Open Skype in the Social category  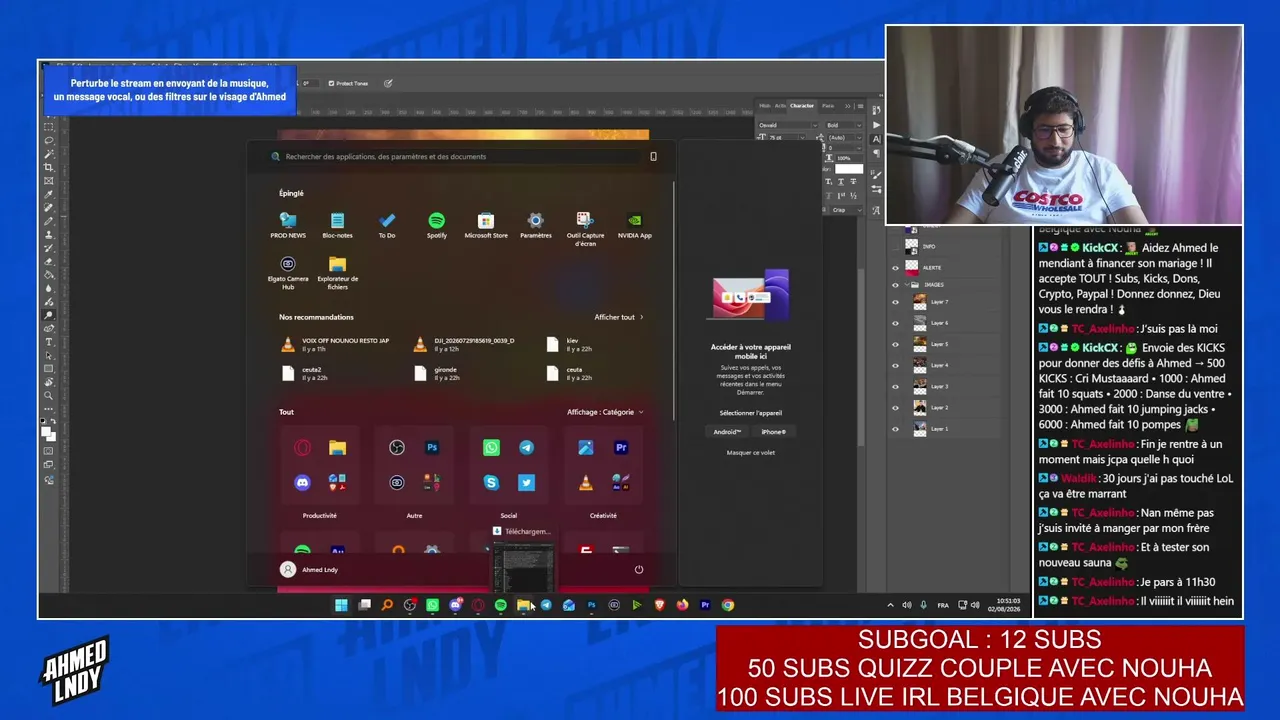coord(491,483)
